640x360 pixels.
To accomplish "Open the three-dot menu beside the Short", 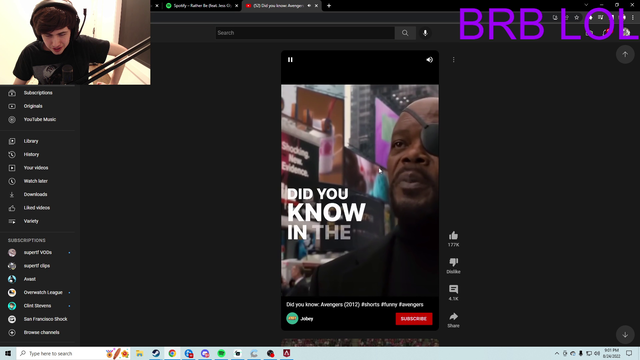I will 453,60.
